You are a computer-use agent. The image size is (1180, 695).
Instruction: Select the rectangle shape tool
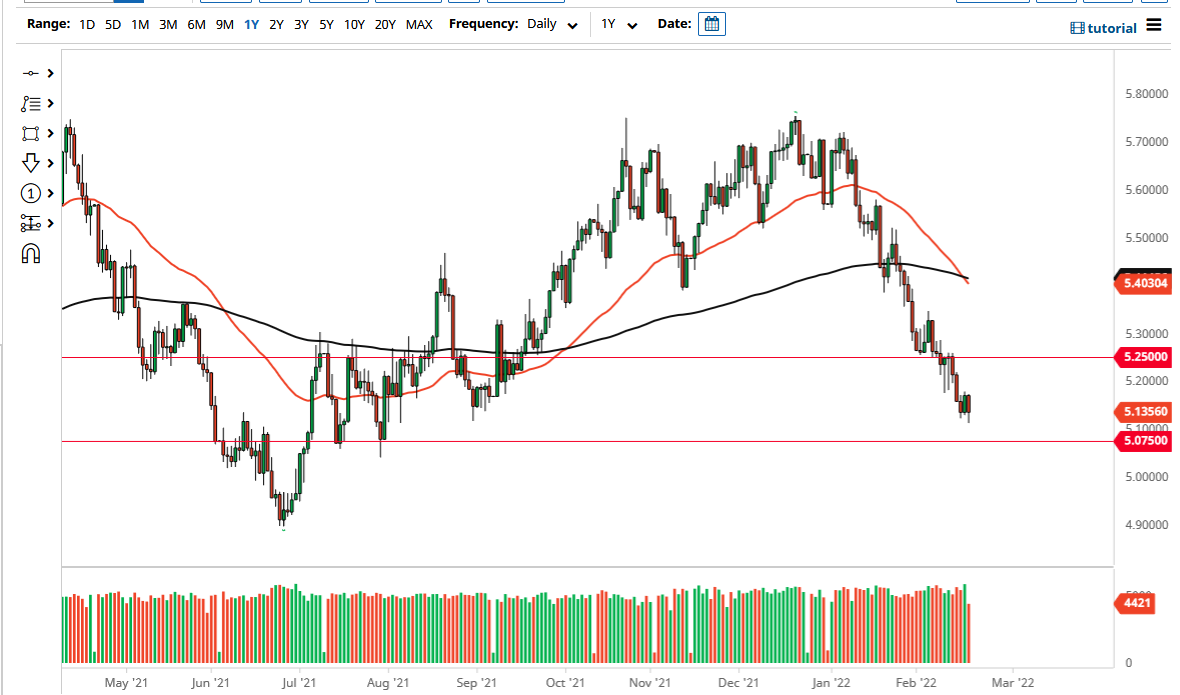(30, 133)
